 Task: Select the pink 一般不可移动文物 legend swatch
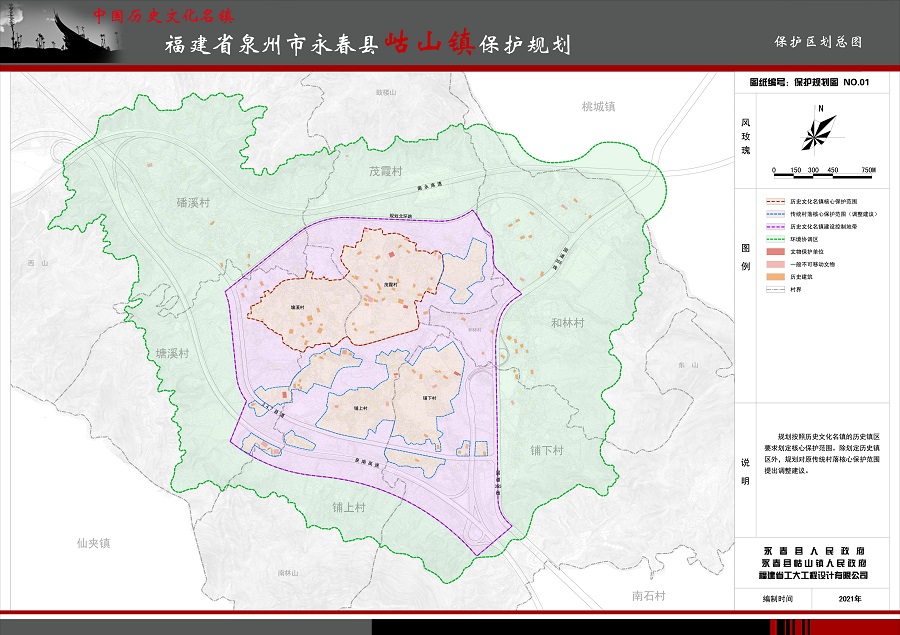[774, 265]
